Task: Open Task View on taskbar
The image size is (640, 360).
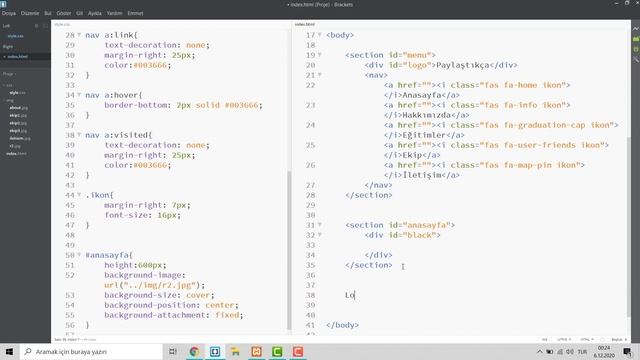Action: [173, 351]
